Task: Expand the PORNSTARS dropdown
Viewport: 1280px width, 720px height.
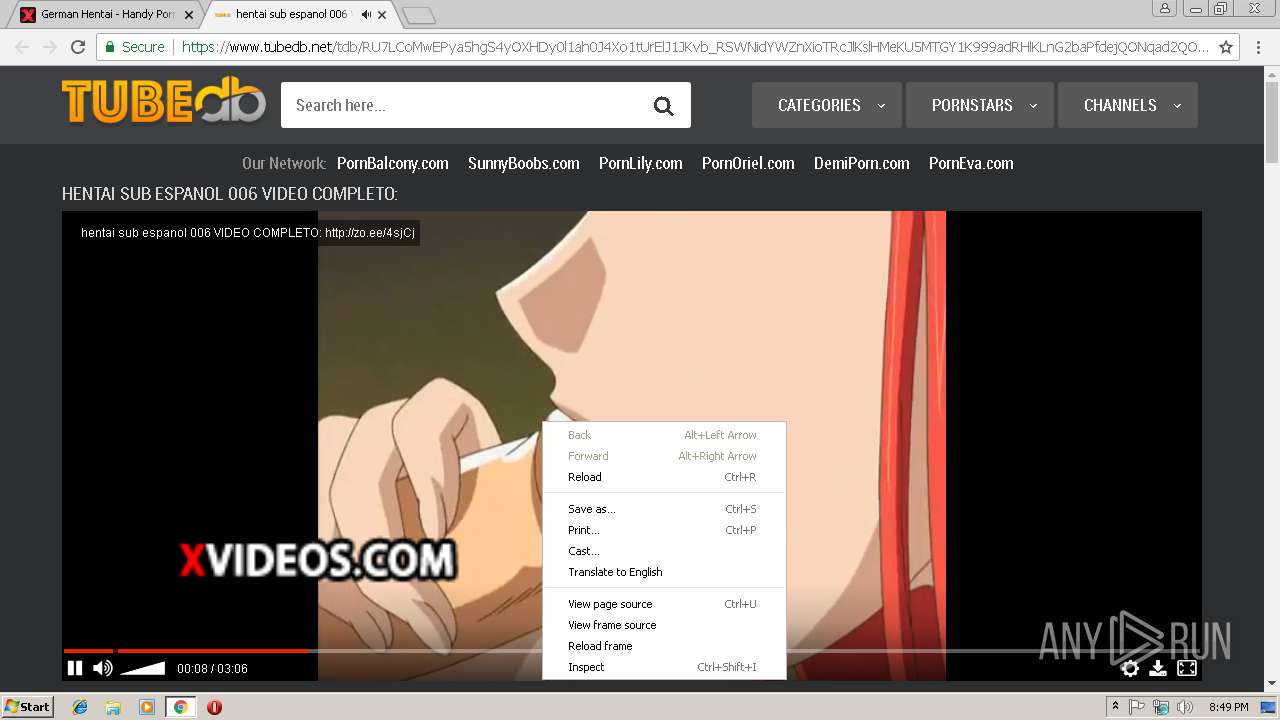Action: (980, 105)
